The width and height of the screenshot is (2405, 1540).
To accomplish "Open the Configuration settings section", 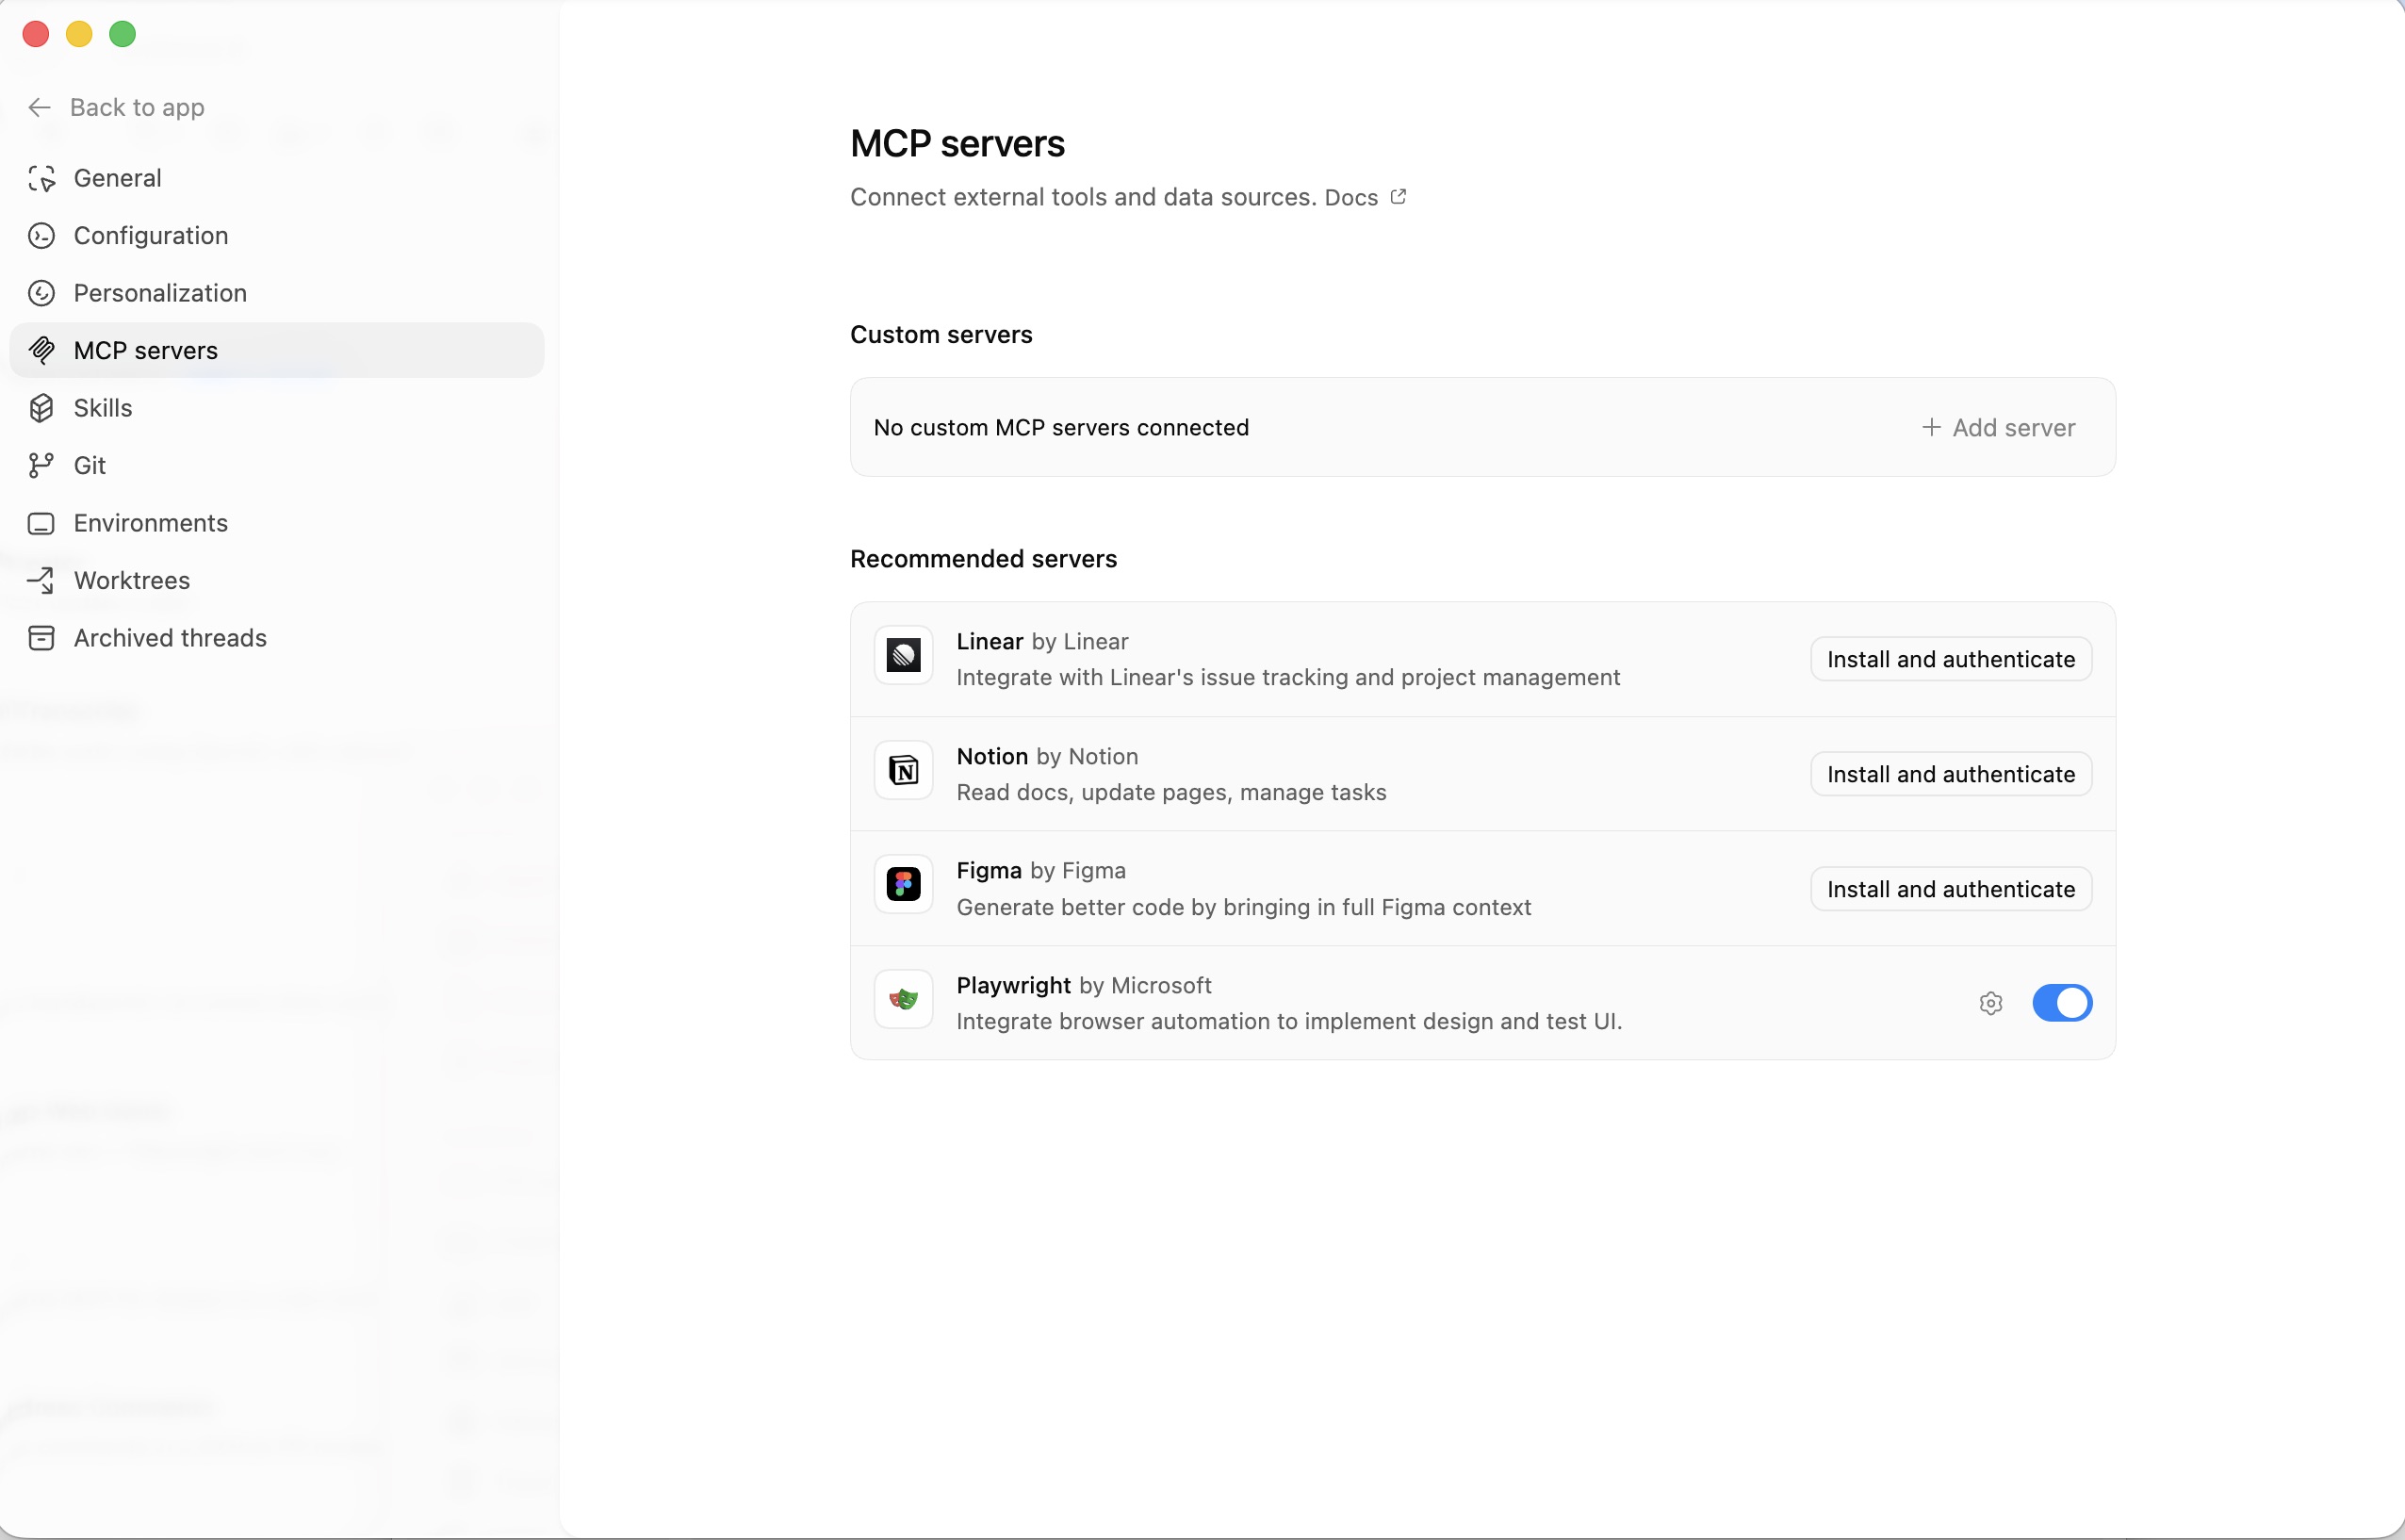I will click(x=150, y=235).
